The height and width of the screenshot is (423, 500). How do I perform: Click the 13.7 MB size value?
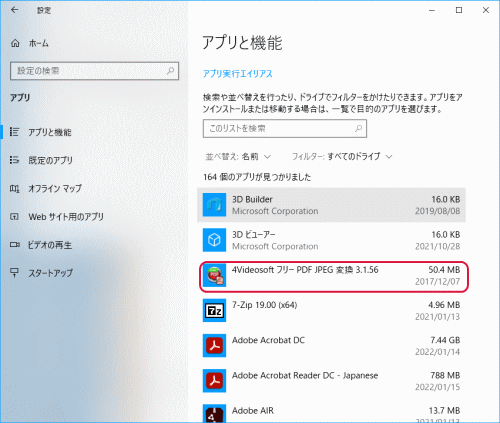click(444, 410)
